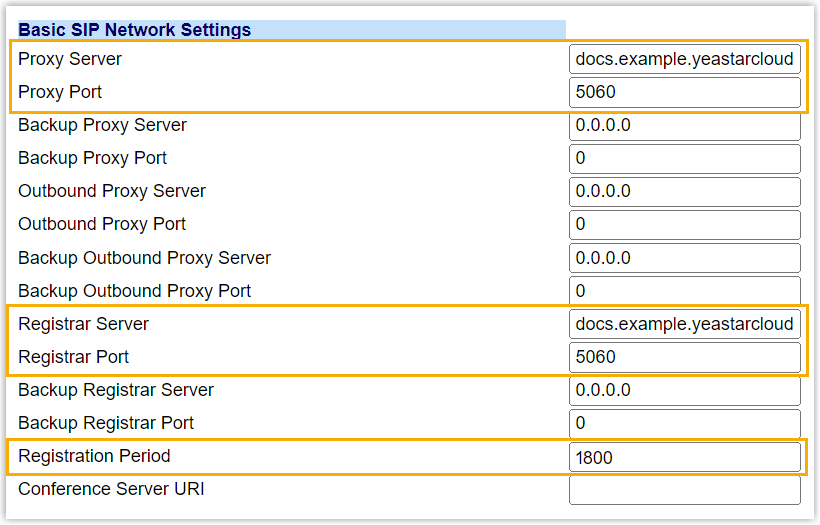Select the Backup Outbound Proxy Port box
The image size is (820, 525).
pyautogui.click(x=685, y=291)
